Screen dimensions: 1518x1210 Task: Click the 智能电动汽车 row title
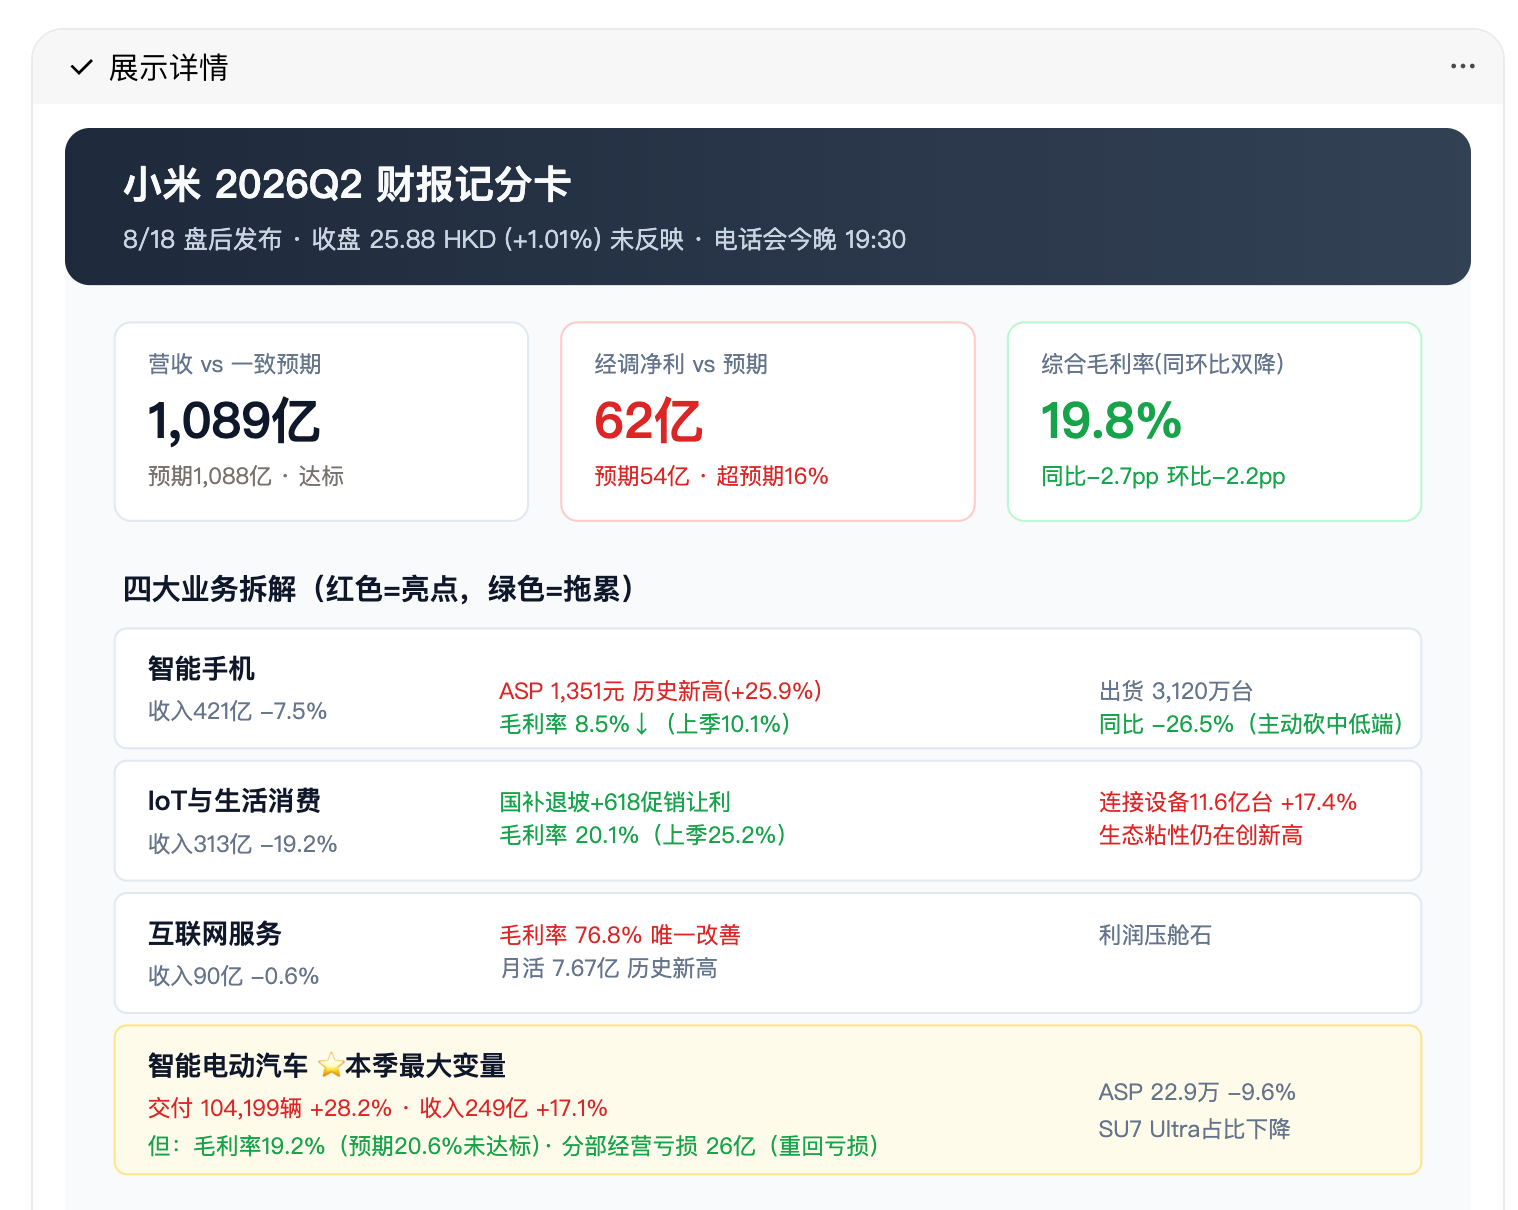point(228,1066)
